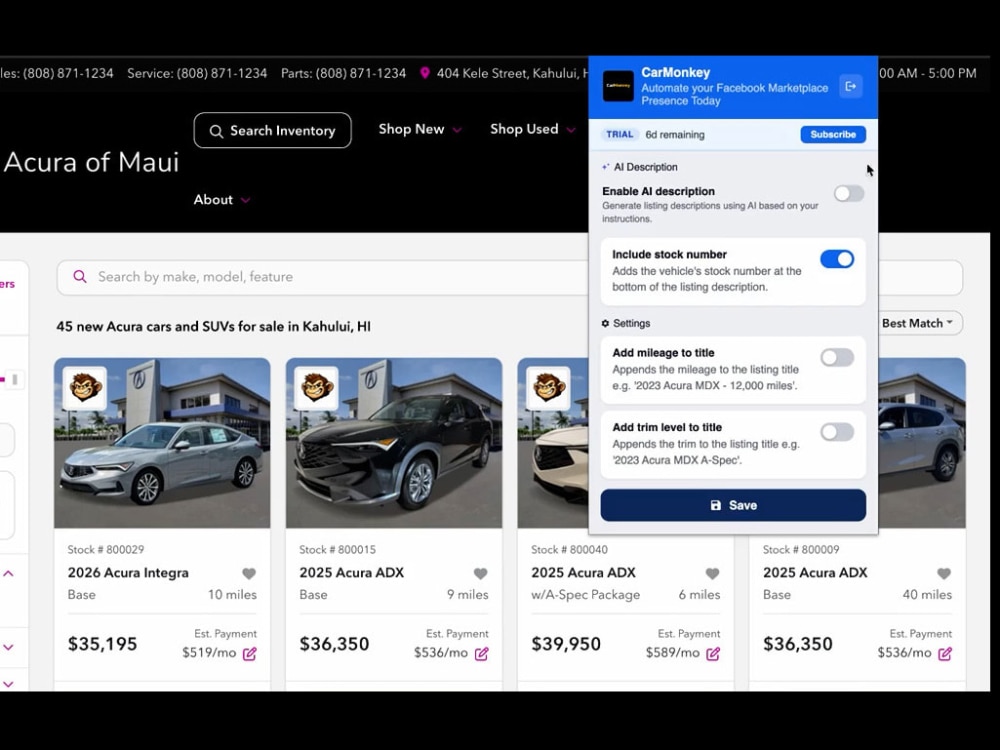Image resolution: width=1000 pixels, height=750 pixels.
Task: Toggle Enable AI description switch
Action: click(849, 193)
